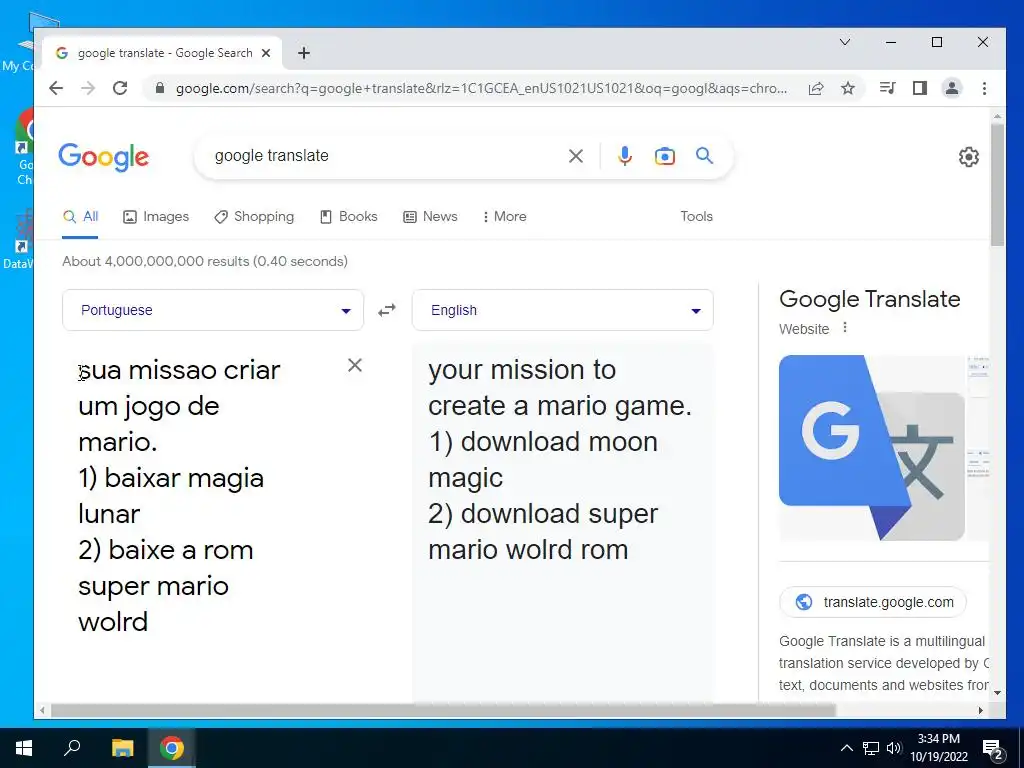Open a new tab with plus button
Image resolution: width=1024 pixels, height=768 pixels.
tap(304, 53)
